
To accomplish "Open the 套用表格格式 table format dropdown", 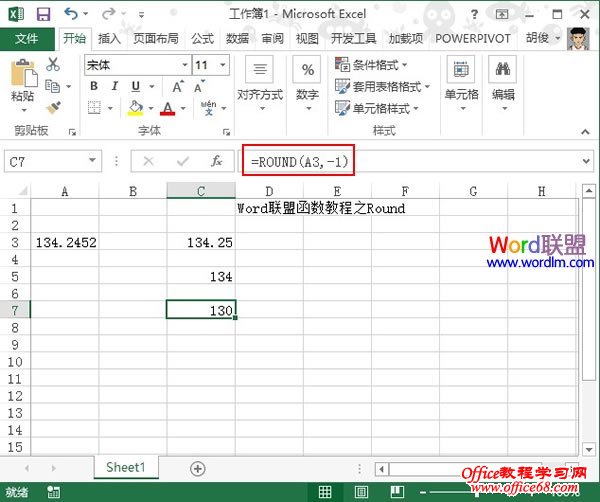I will click(382, 86).
